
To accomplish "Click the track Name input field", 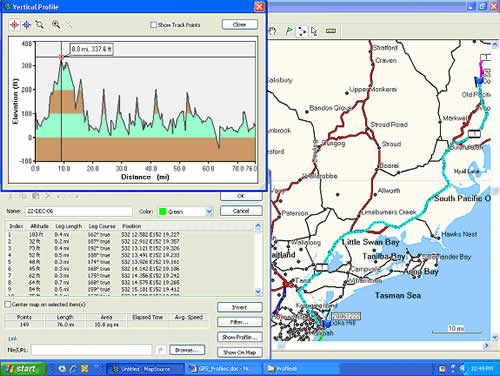I will click(x=79, y=211).
